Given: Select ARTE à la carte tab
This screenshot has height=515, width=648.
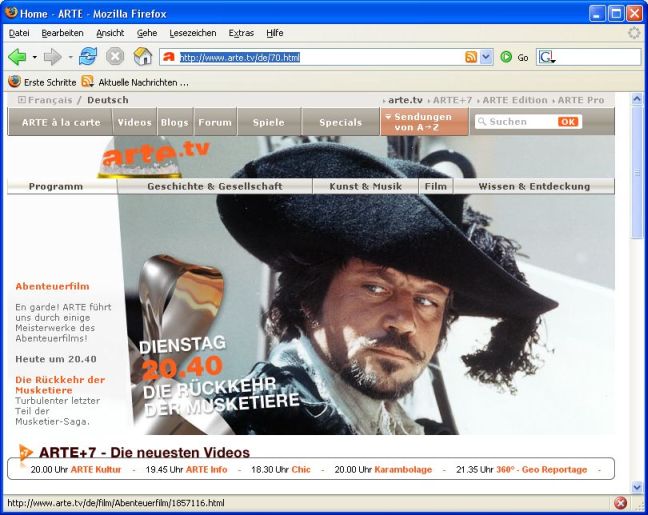Looking at the screenshot, I should [60, 122].
